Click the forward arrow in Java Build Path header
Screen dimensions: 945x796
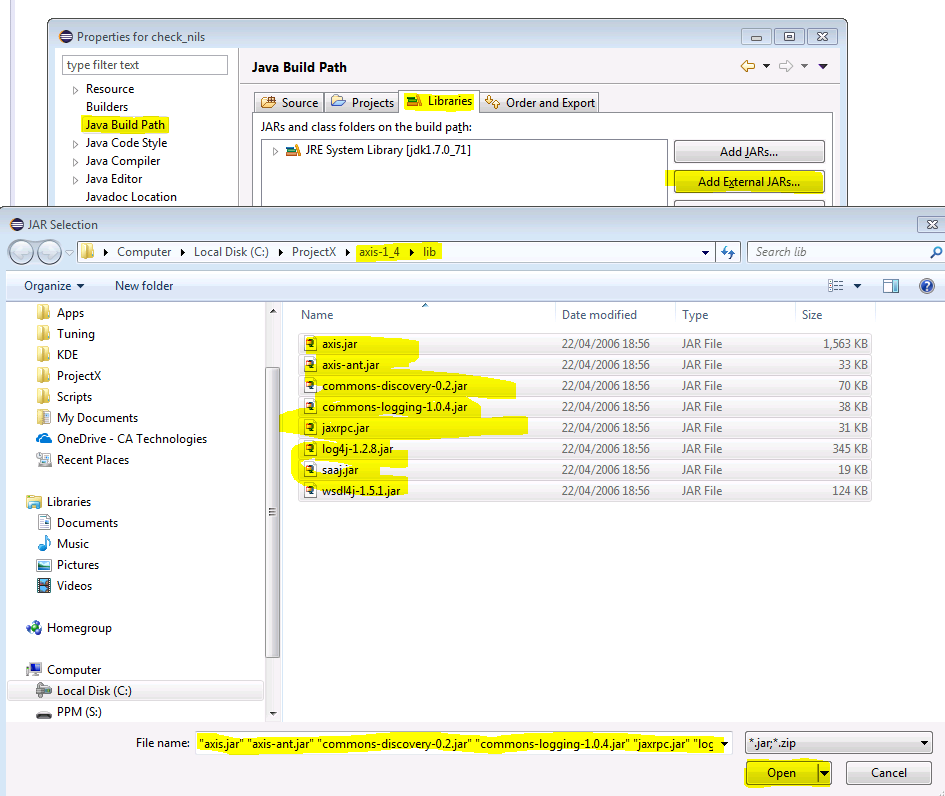coord(786,66)
